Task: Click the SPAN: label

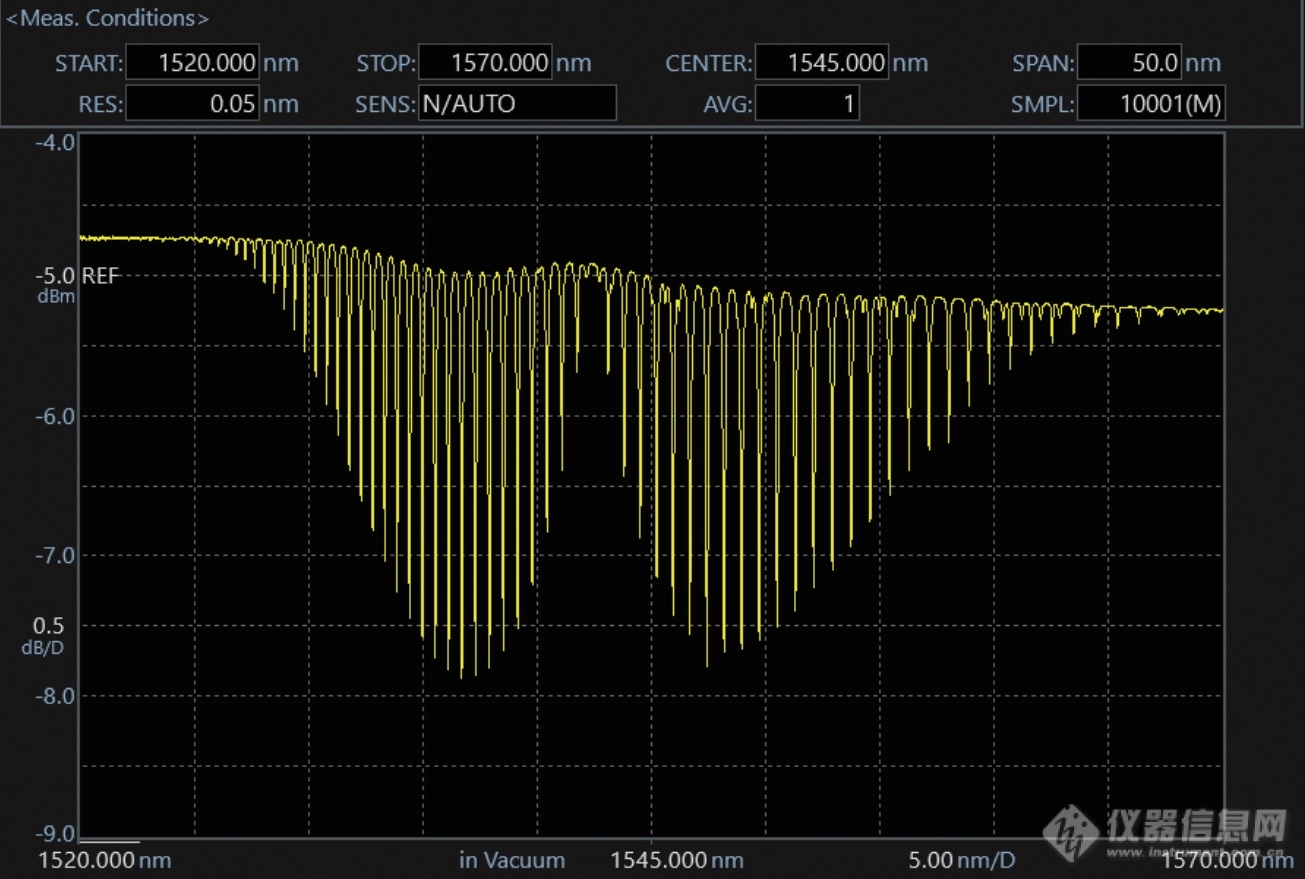Action: [1043, 64]
